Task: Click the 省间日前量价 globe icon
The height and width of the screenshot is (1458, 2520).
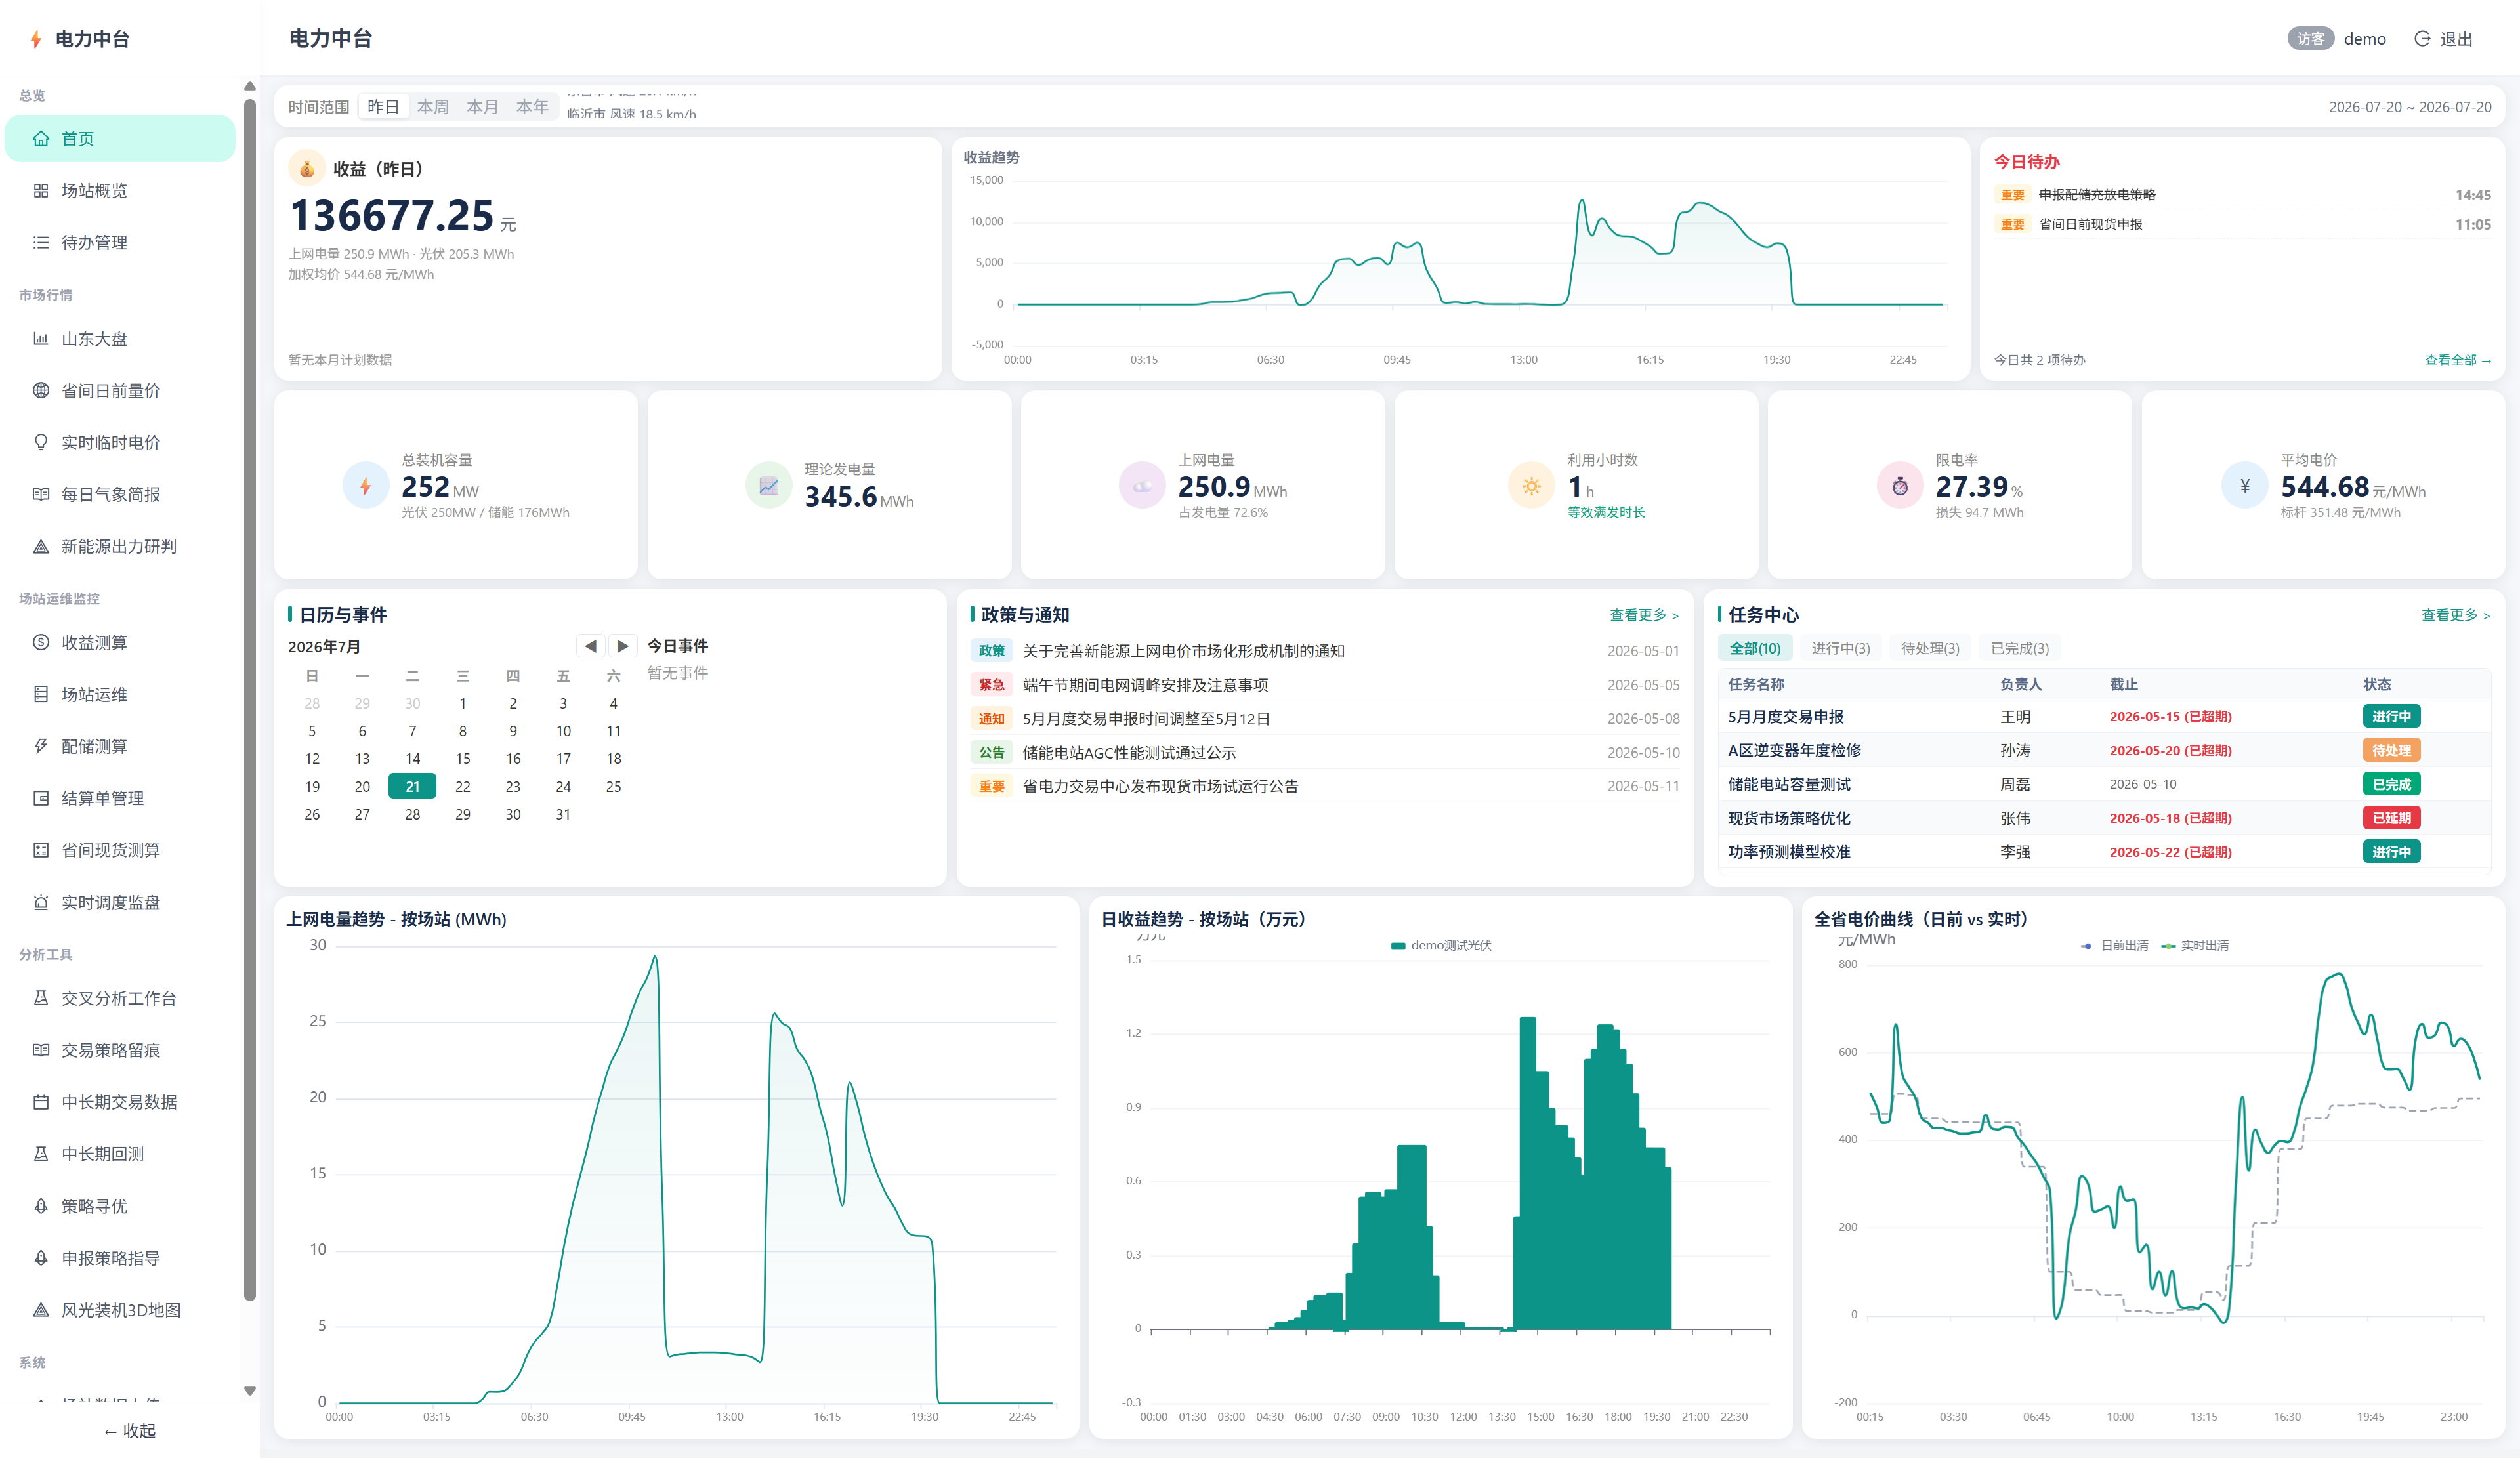Action: click(x=41, y=391)
